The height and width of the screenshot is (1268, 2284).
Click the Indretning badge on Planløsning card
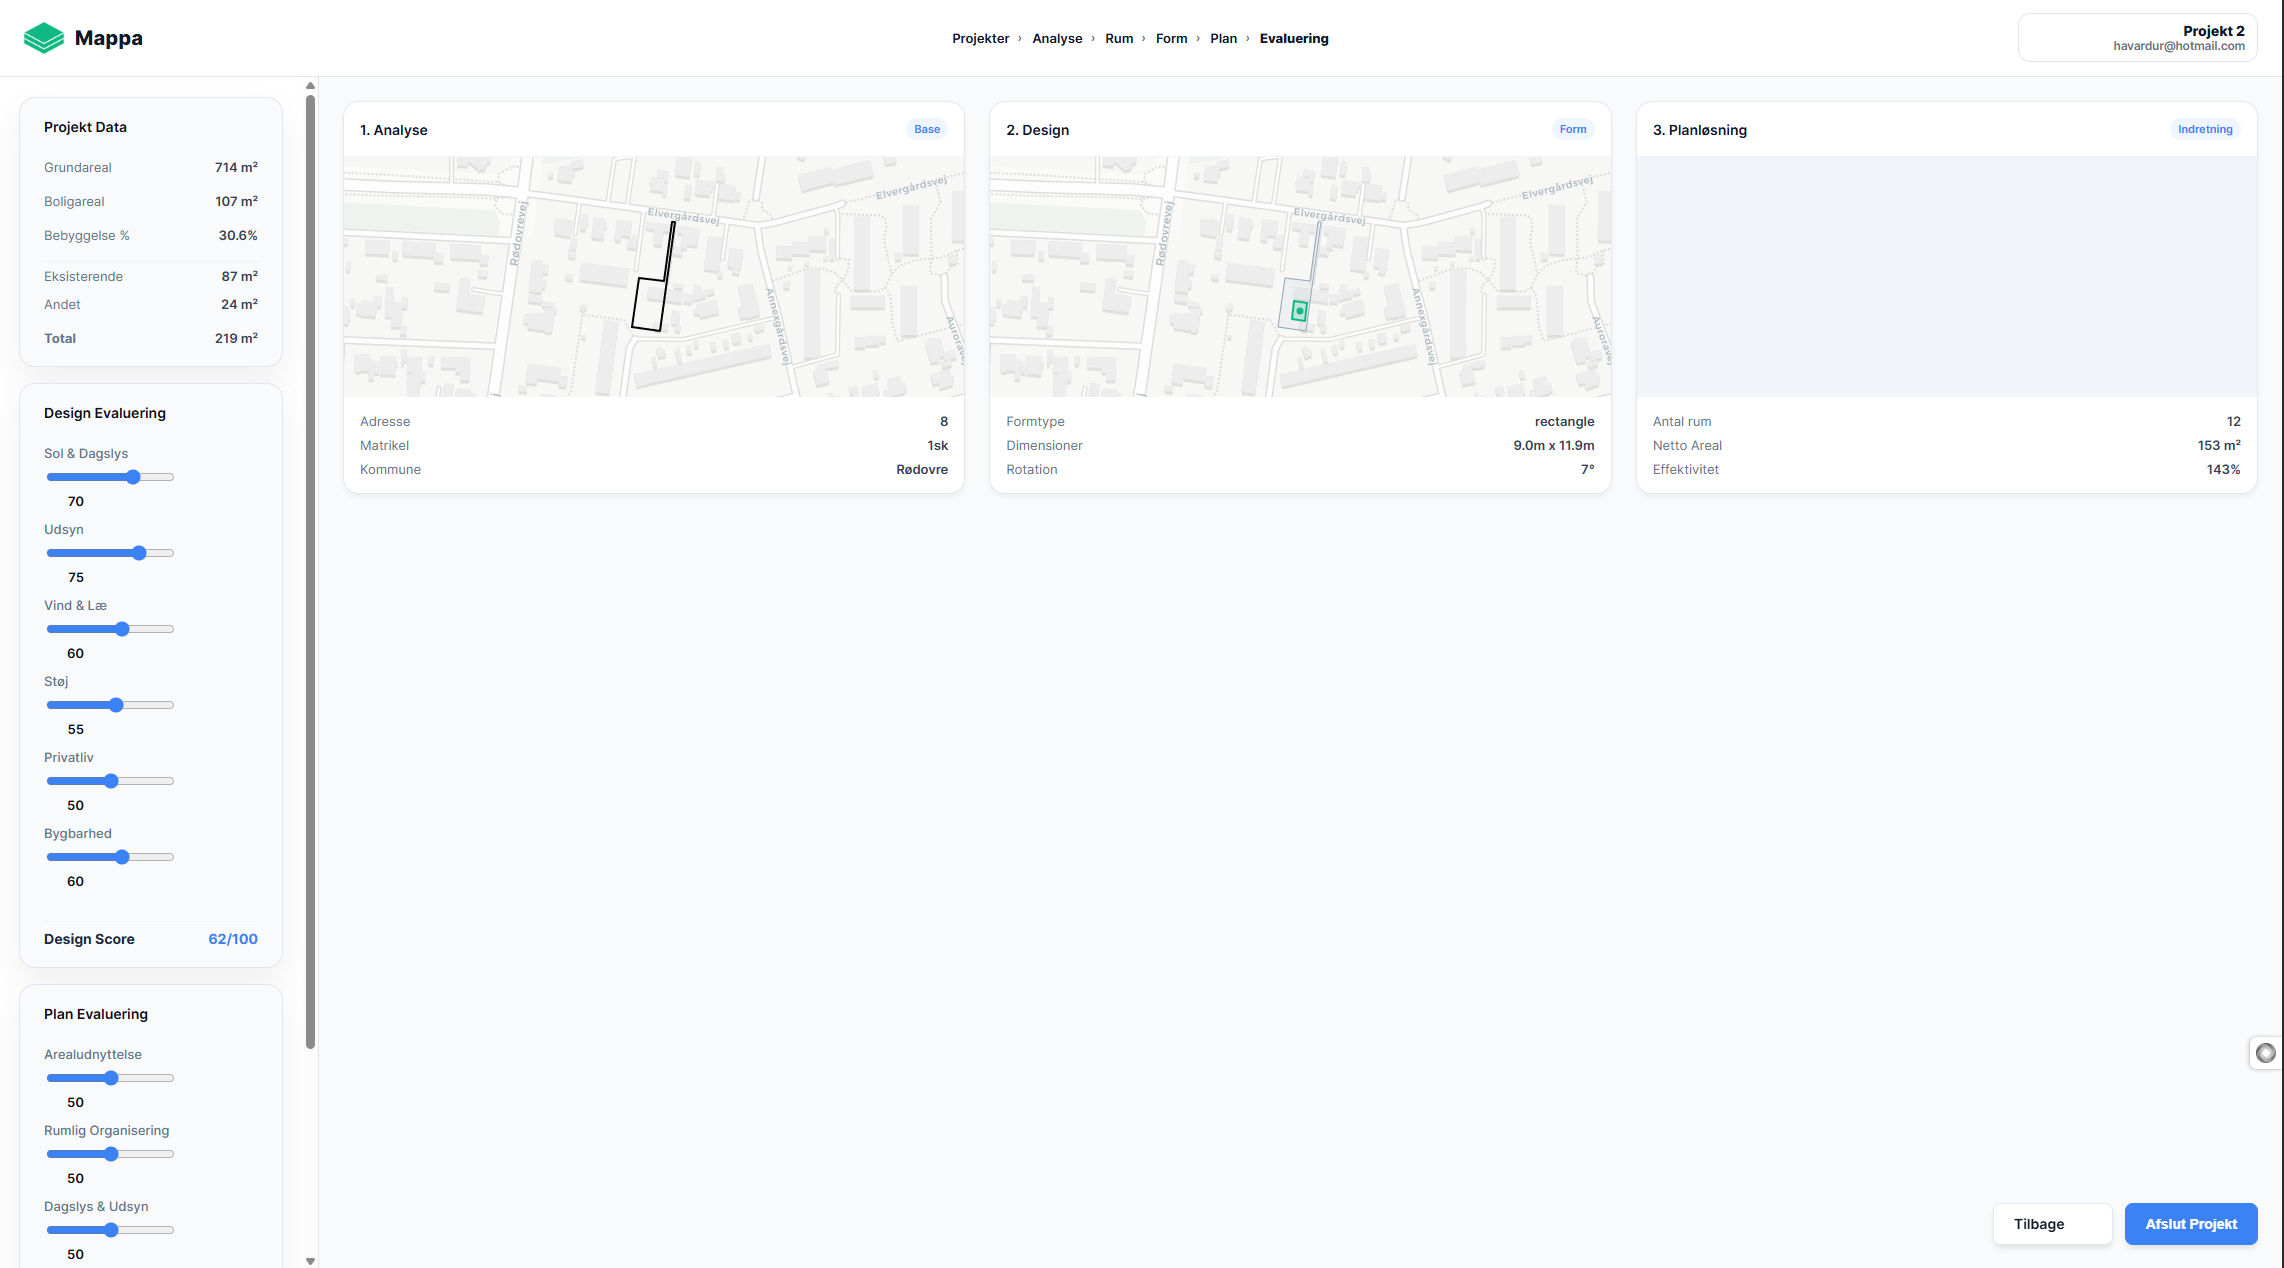(2204, 129)
